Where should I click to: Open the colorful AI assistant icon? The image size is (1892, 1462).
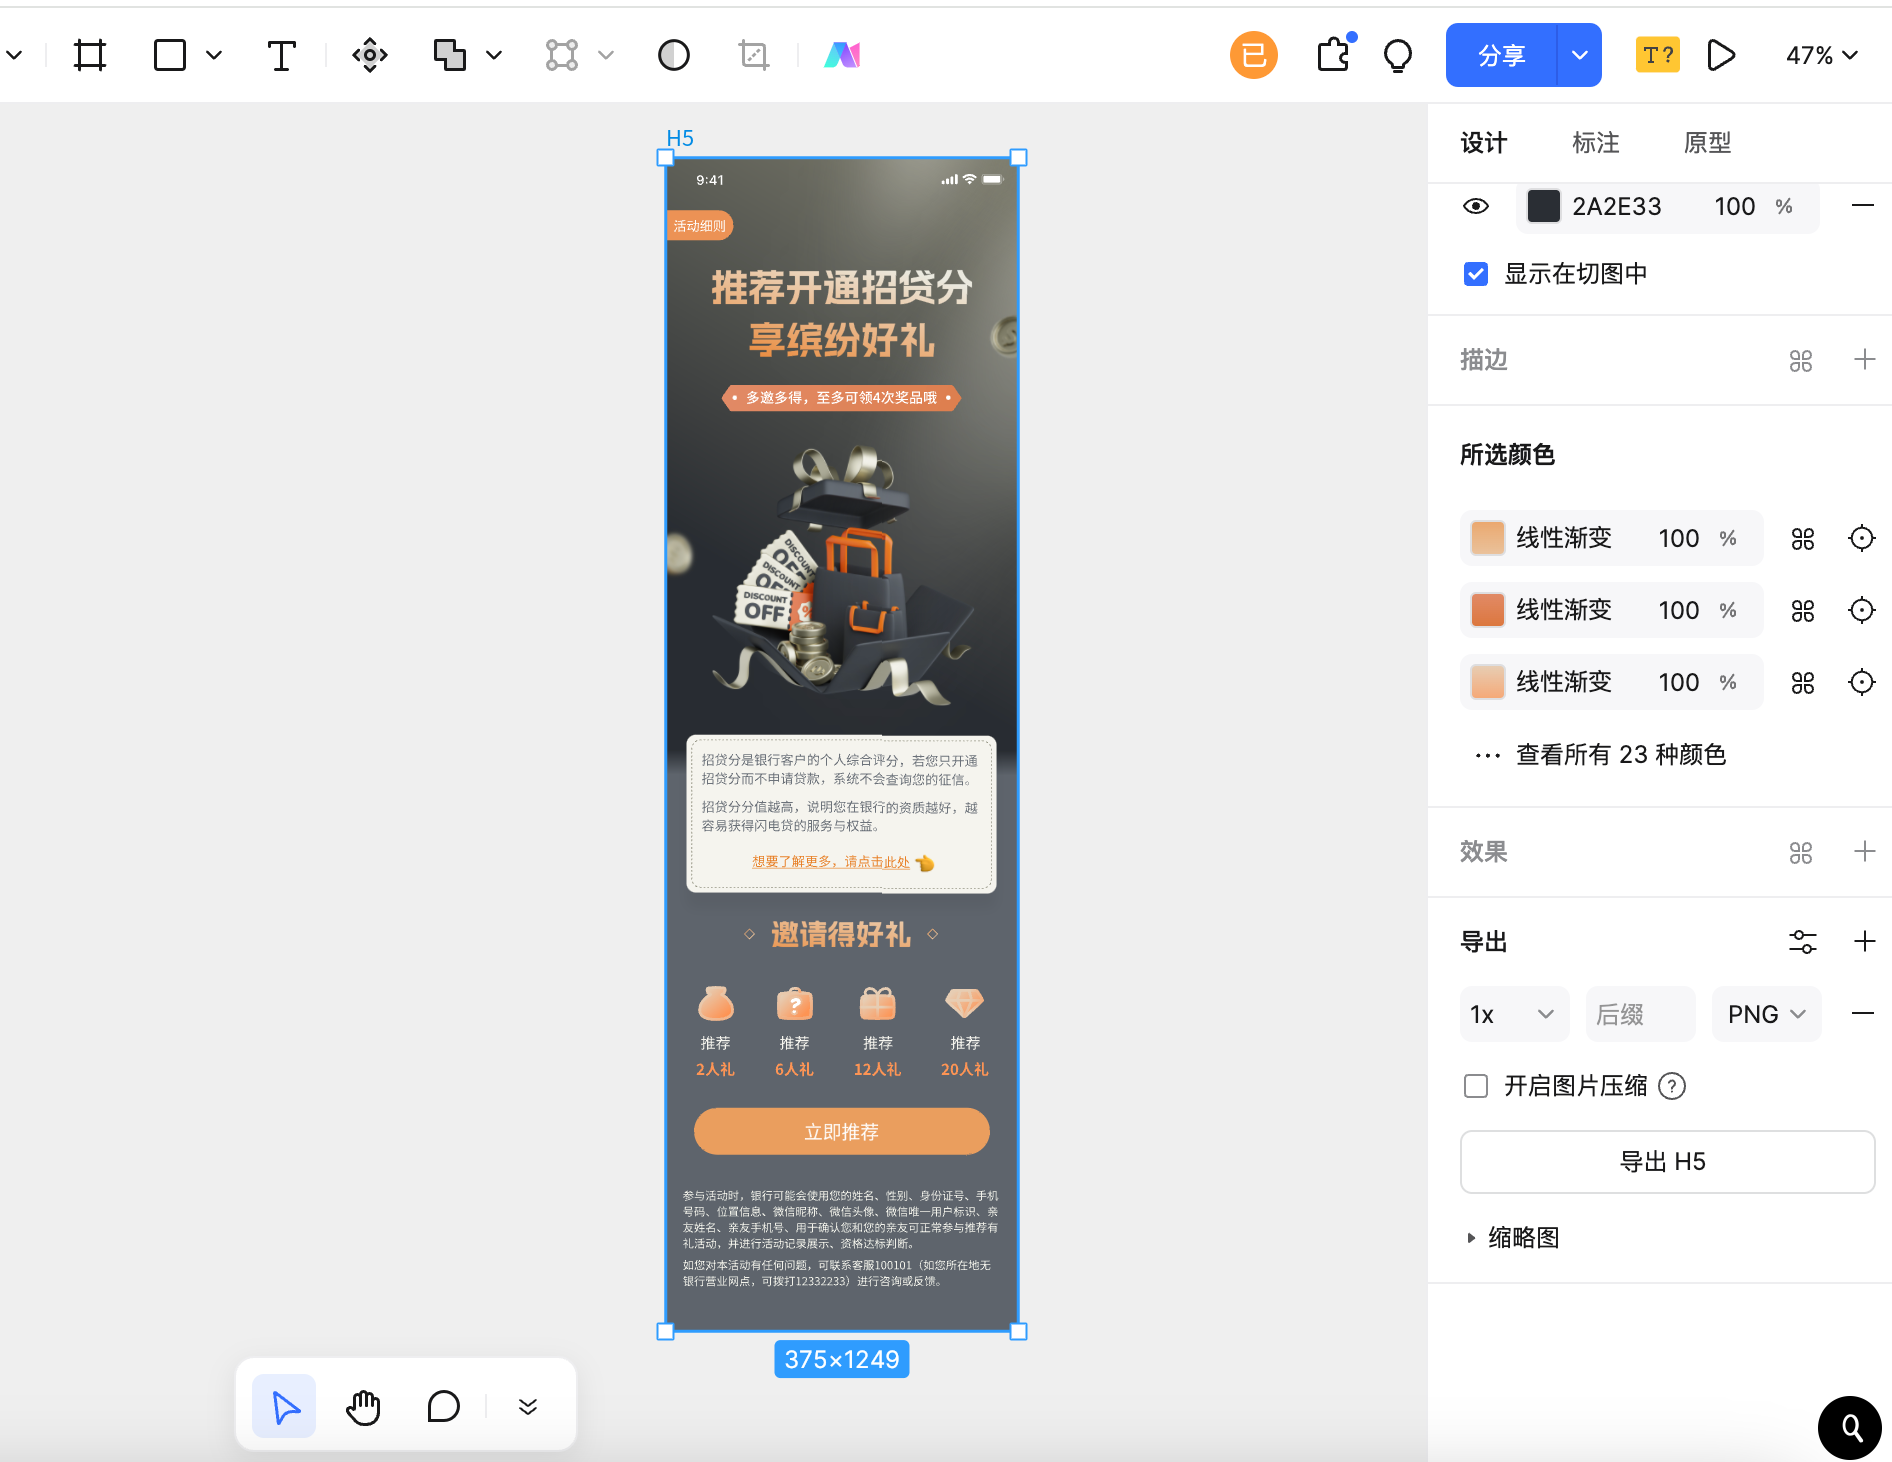842,55
